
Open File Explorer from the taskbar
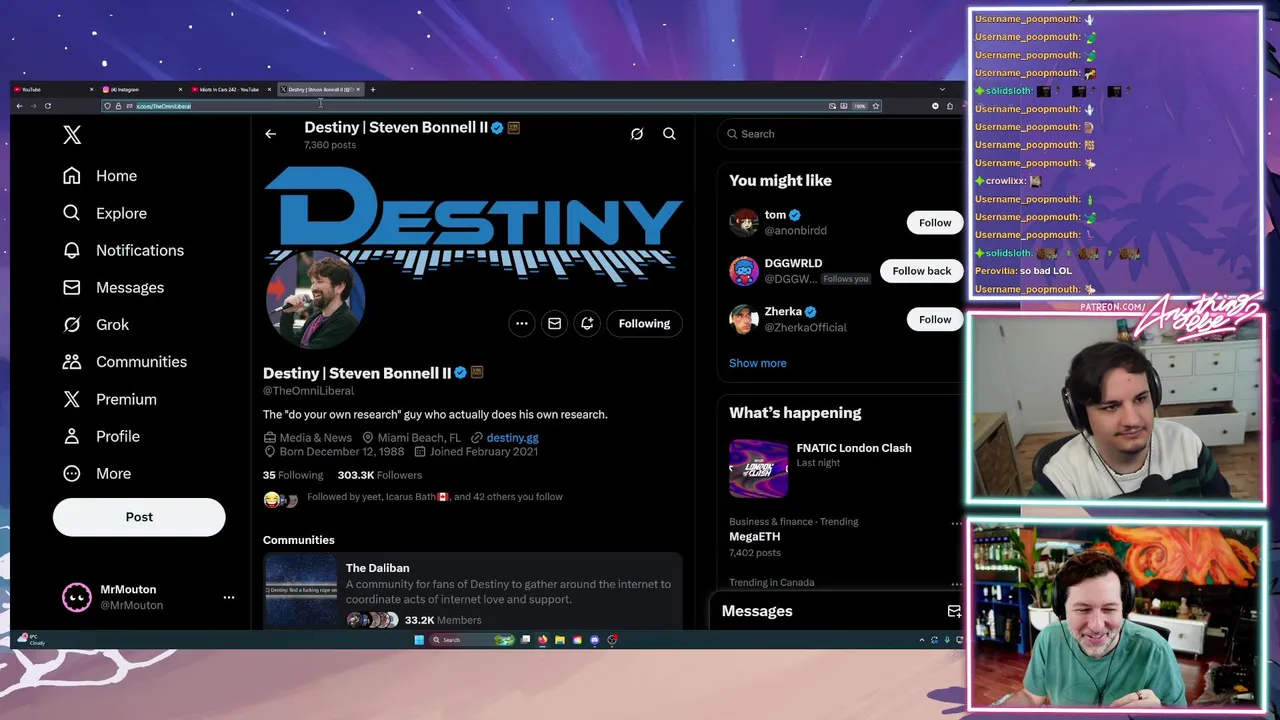pyautogui.click(x=560, y=640)
